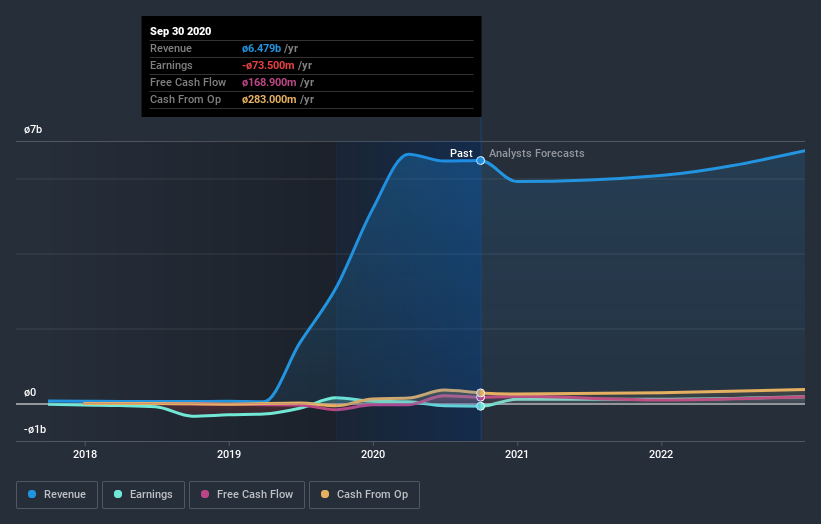The height and width of the screenshot is (524, 821).
Task: Click the 2021 x-axis label
Action: click(517, 454)
